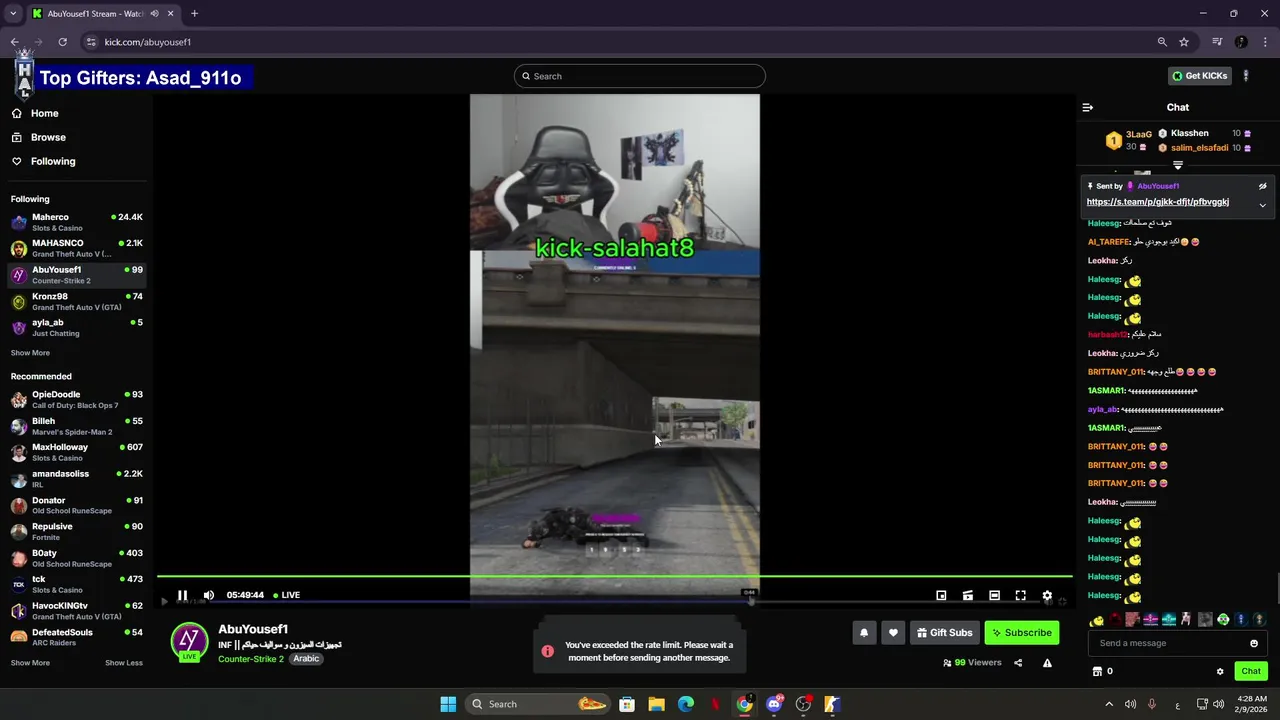
Task: Open Chrome tab search dropdown arrow
Action: pos(13,14)
